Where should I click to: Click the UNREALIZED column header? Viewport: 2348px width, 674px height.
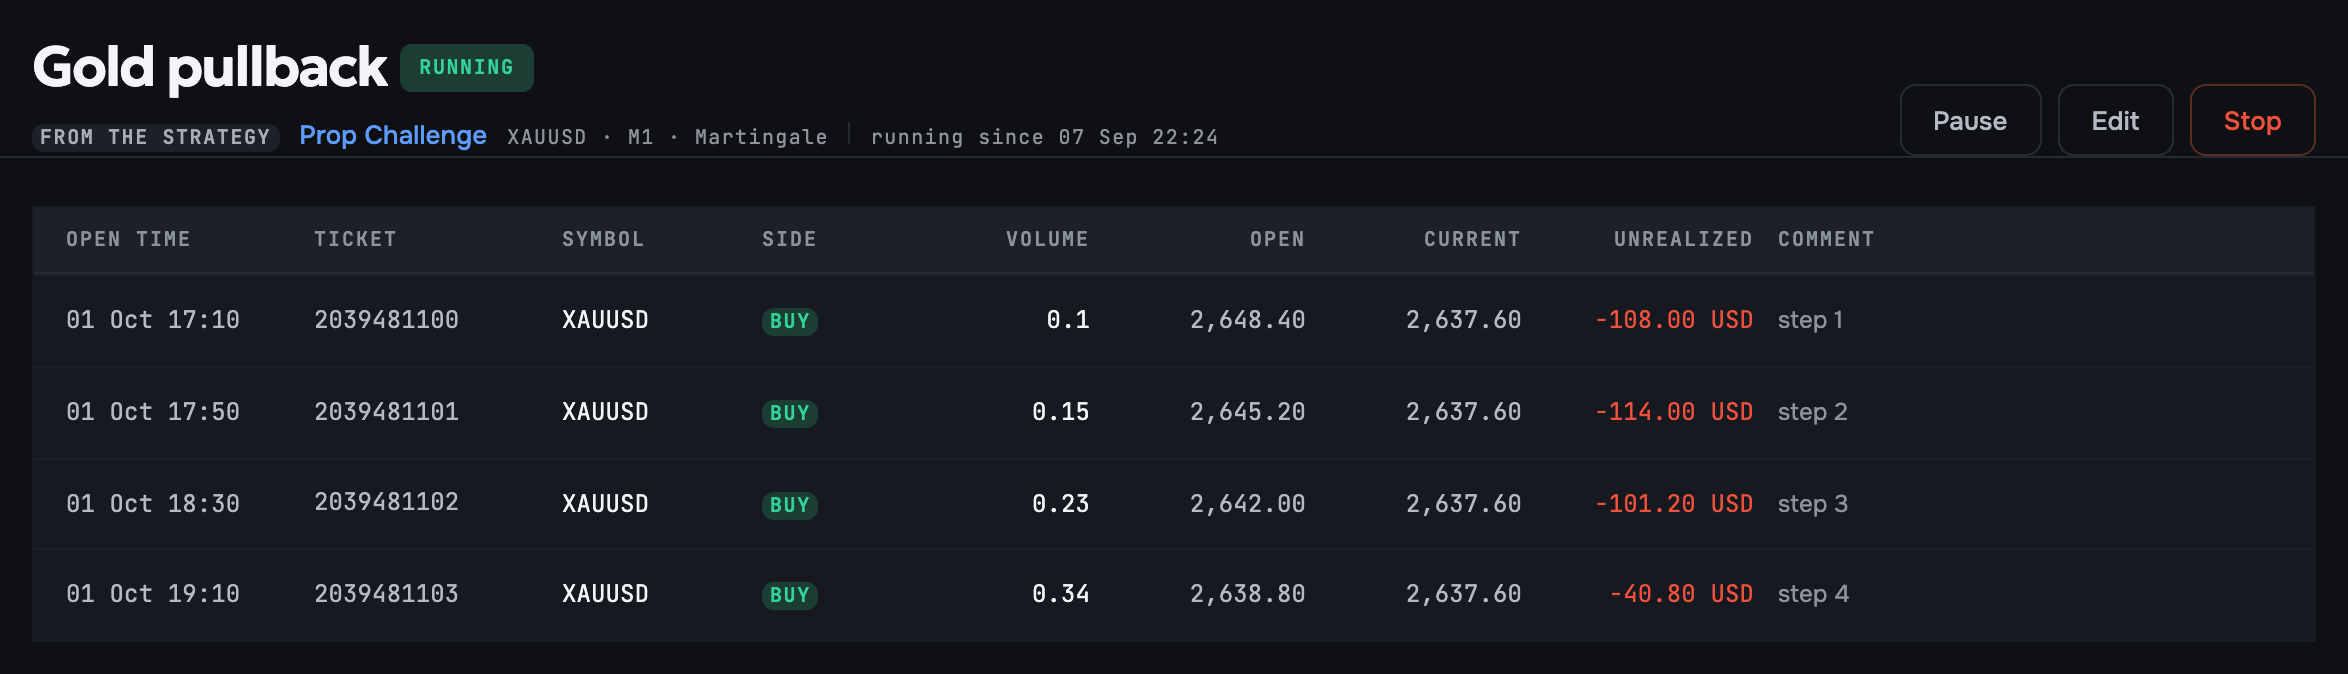tap(1683, 239)
